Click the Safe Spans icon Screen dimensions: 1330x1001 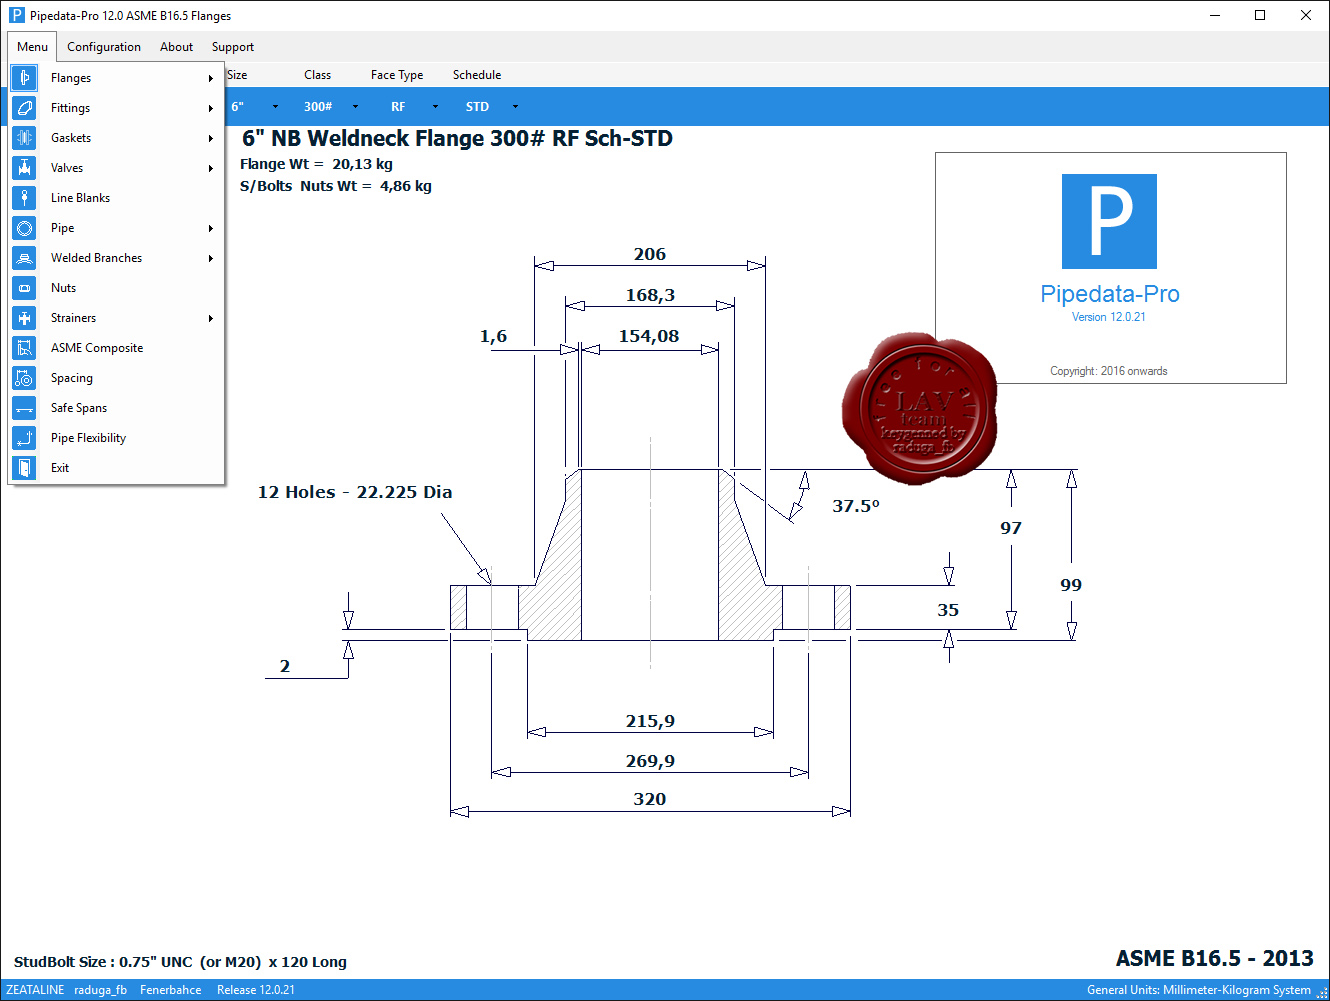pos(24,408)
